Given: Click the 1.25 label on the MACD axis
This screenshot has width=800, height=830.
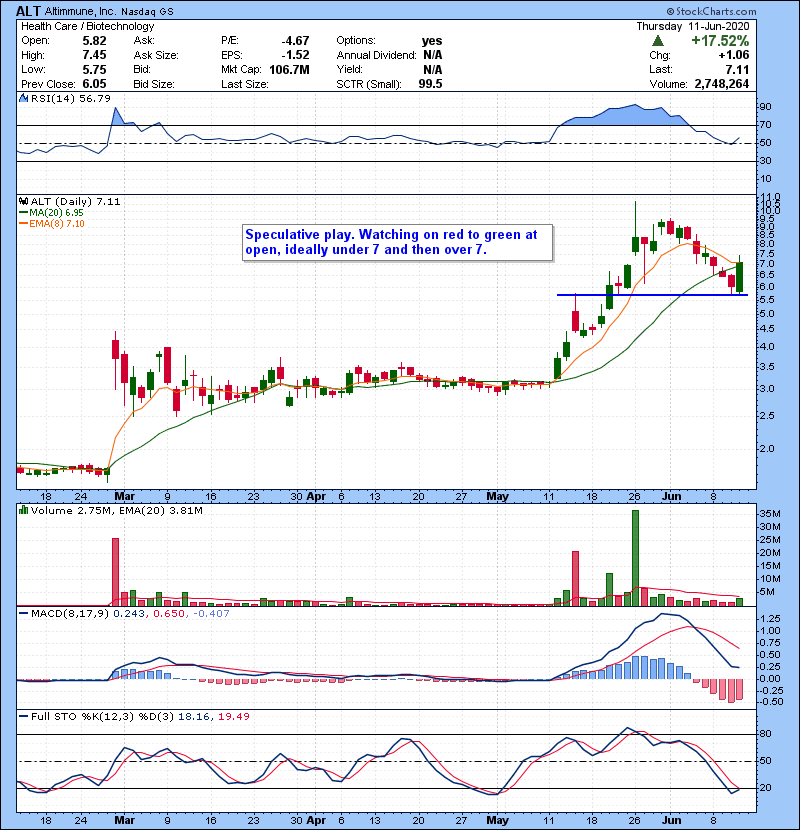Looking at the screenshot, I should point(770,618).
